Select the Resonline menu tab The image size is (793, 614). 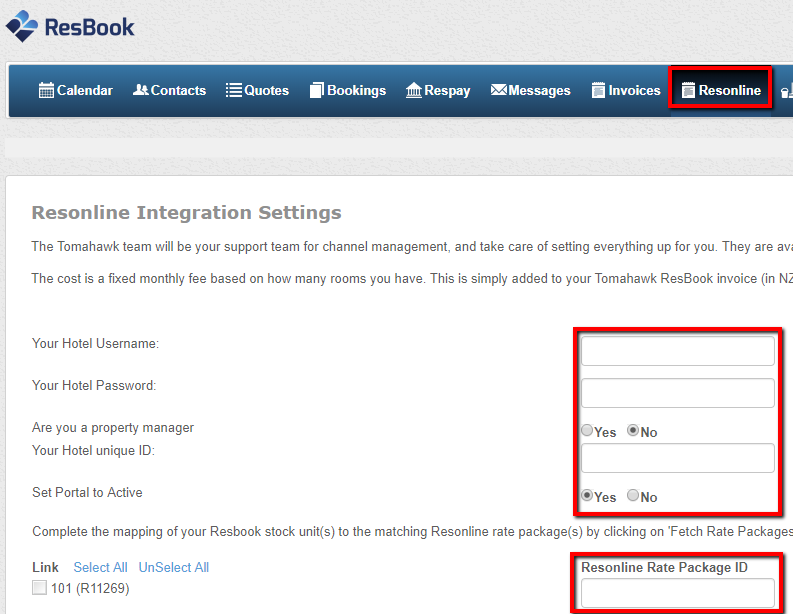pyautogui.click(x=721, y=90)
